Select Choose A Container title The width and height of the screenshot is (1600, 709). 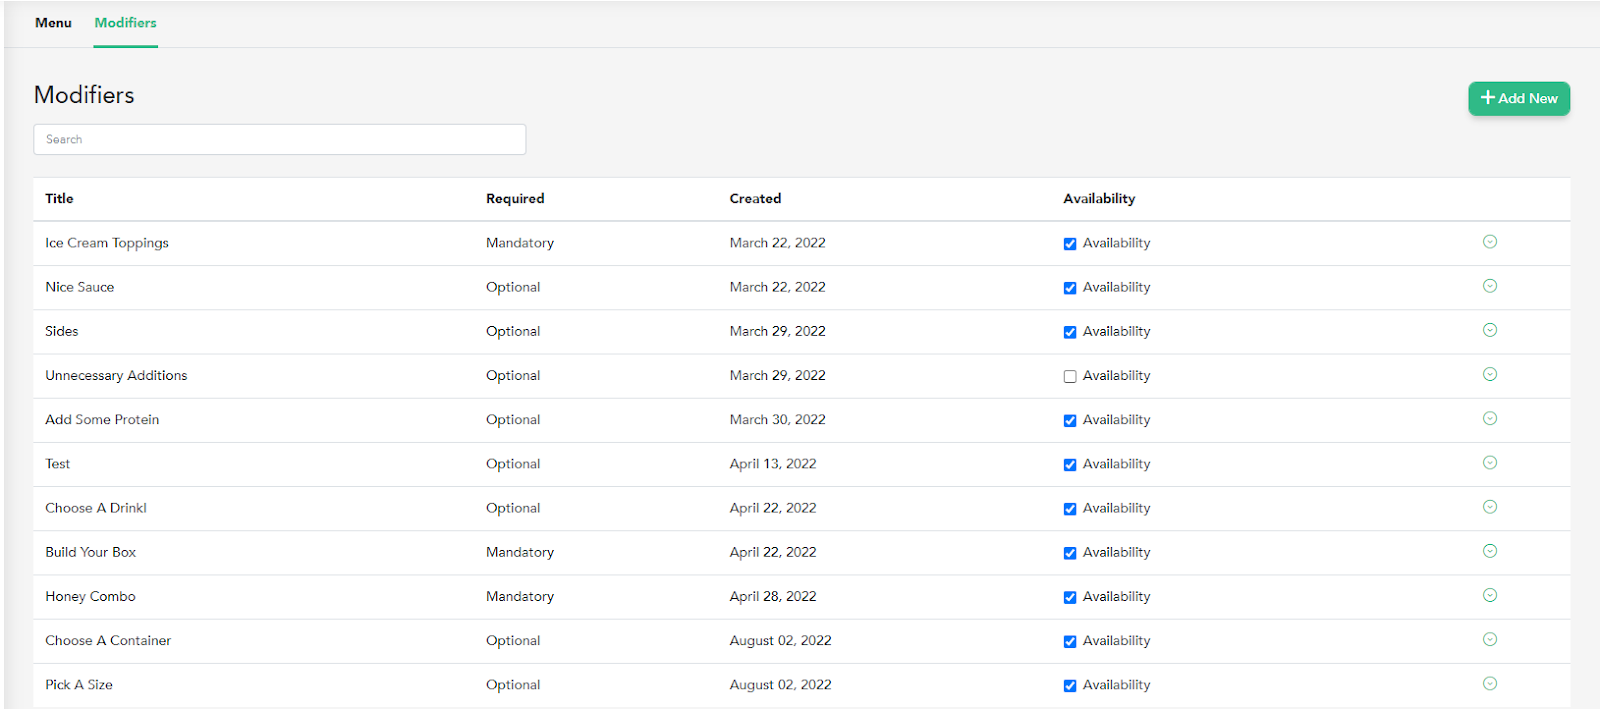coord(108,641)
